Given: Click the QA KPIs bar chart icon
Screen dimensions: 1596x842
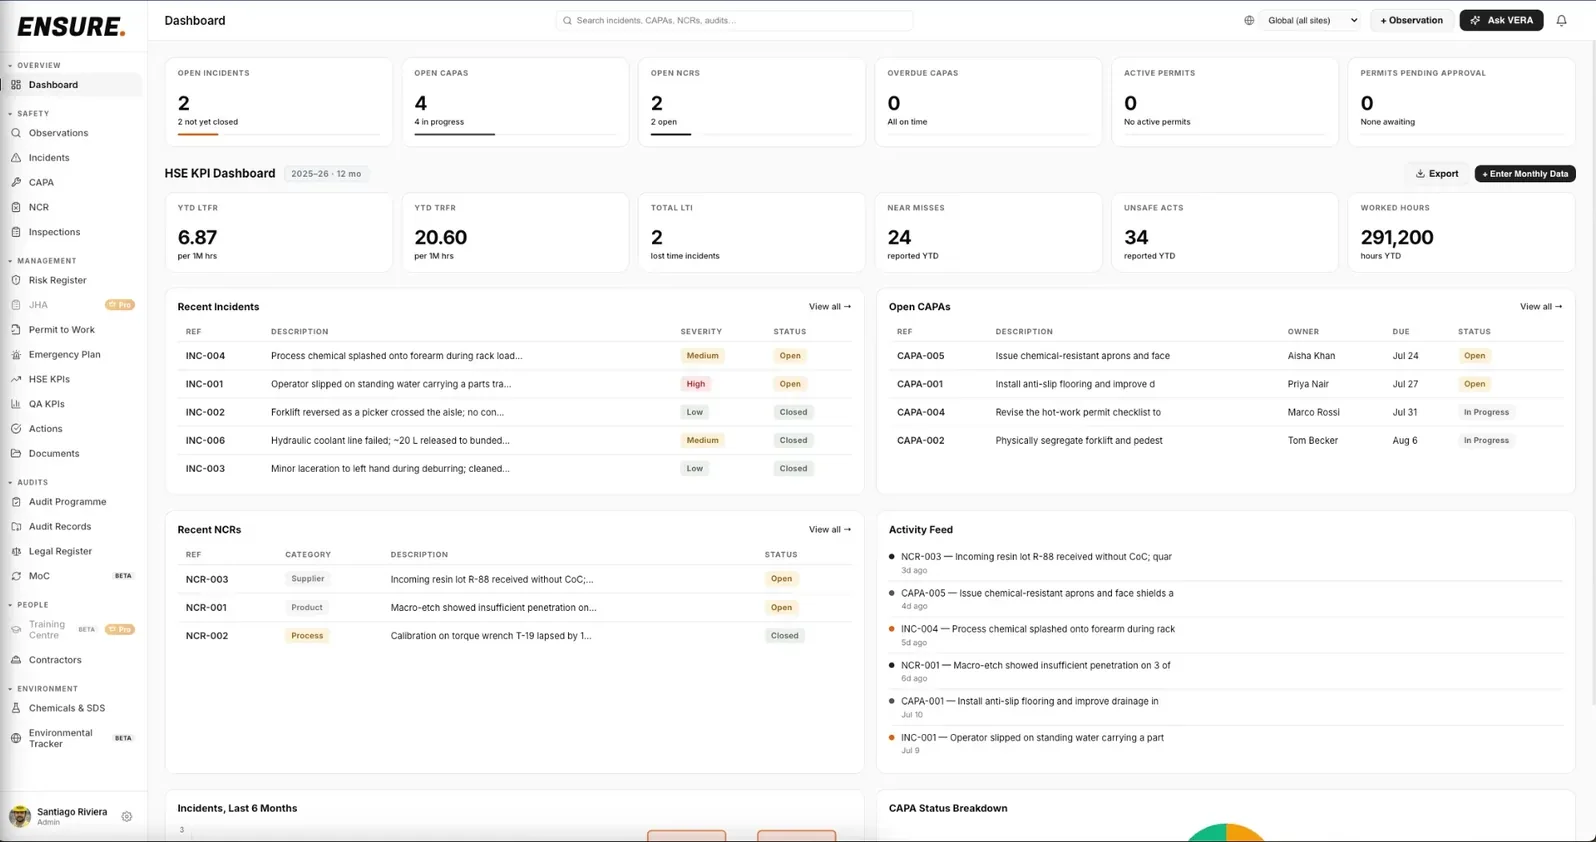Looking at the screenshot, I should click(x=16, y=404).
